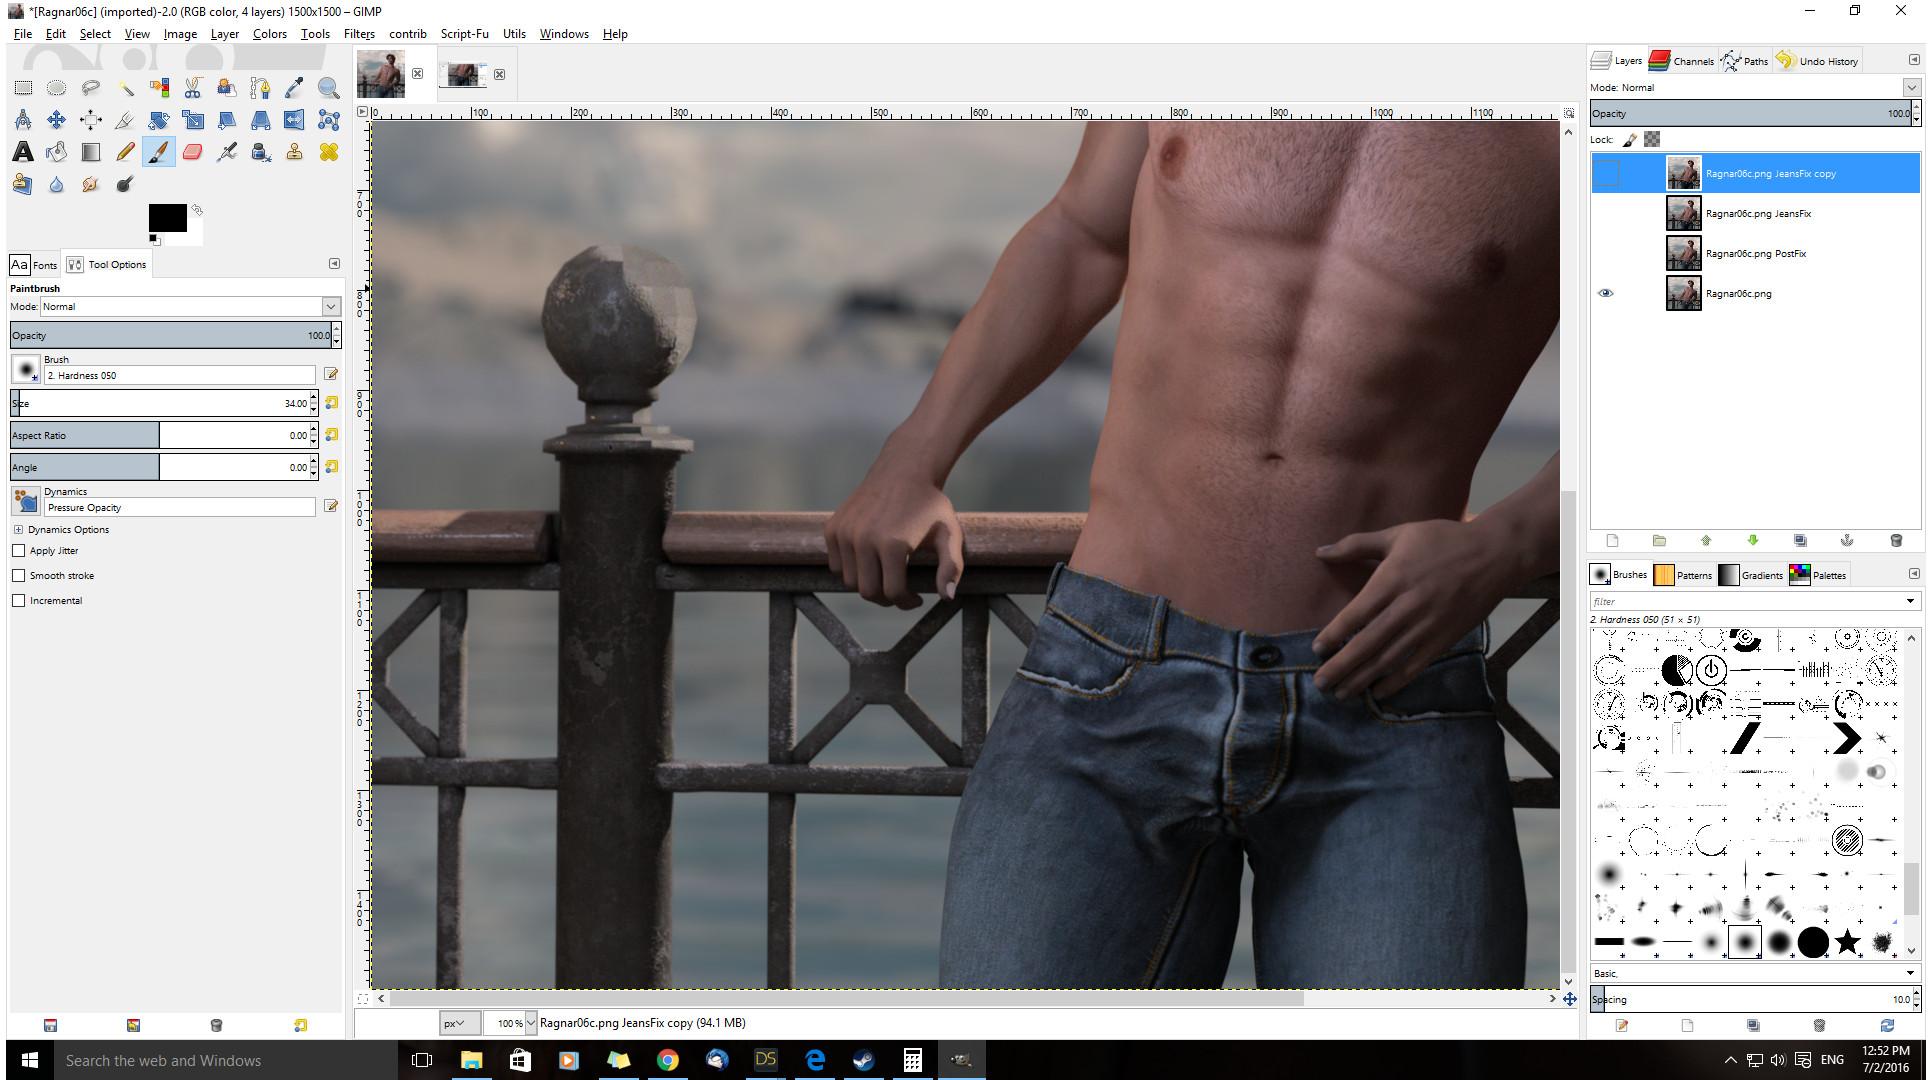
Task: Choose the Color Picker eyedropper tool
Action: pos(294,88)
